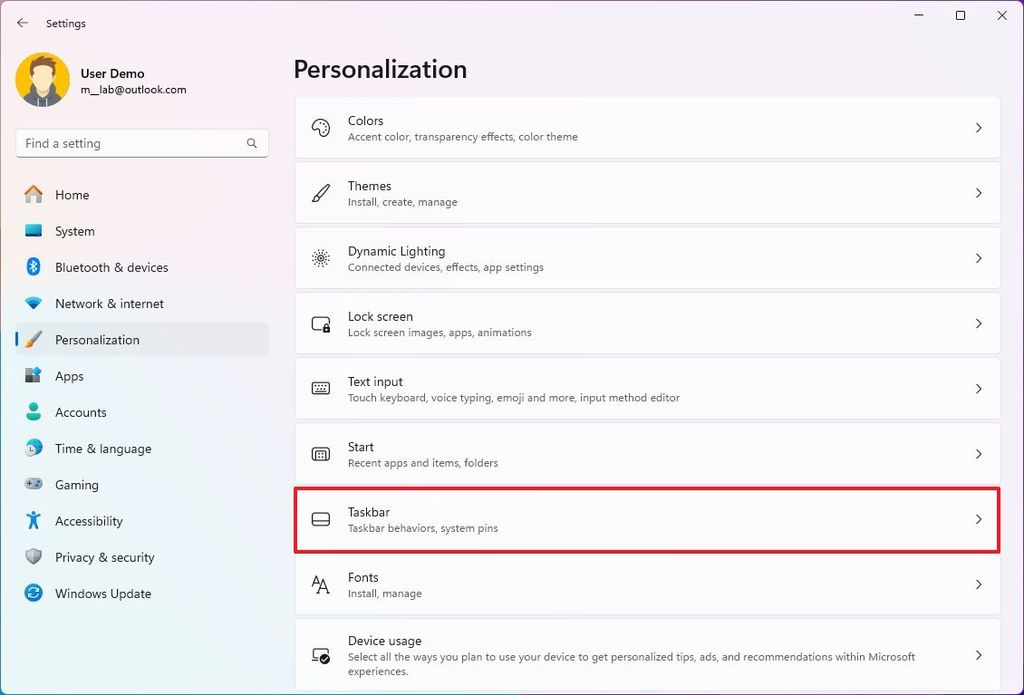Expand the Taskbar row chevron
This screenshot has width=1024, height=695.
coord(978,519)
